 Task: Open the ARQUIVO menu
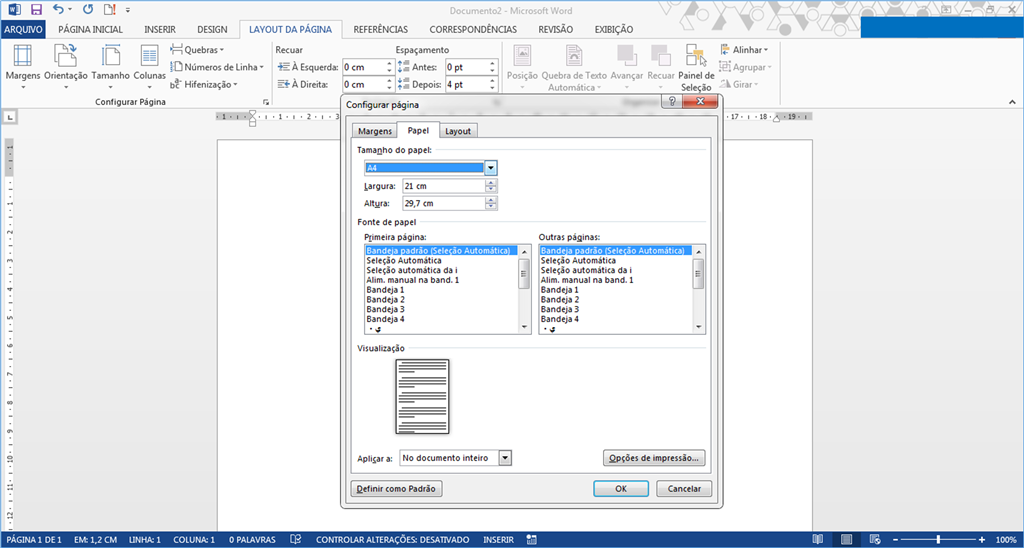(22, 29)
